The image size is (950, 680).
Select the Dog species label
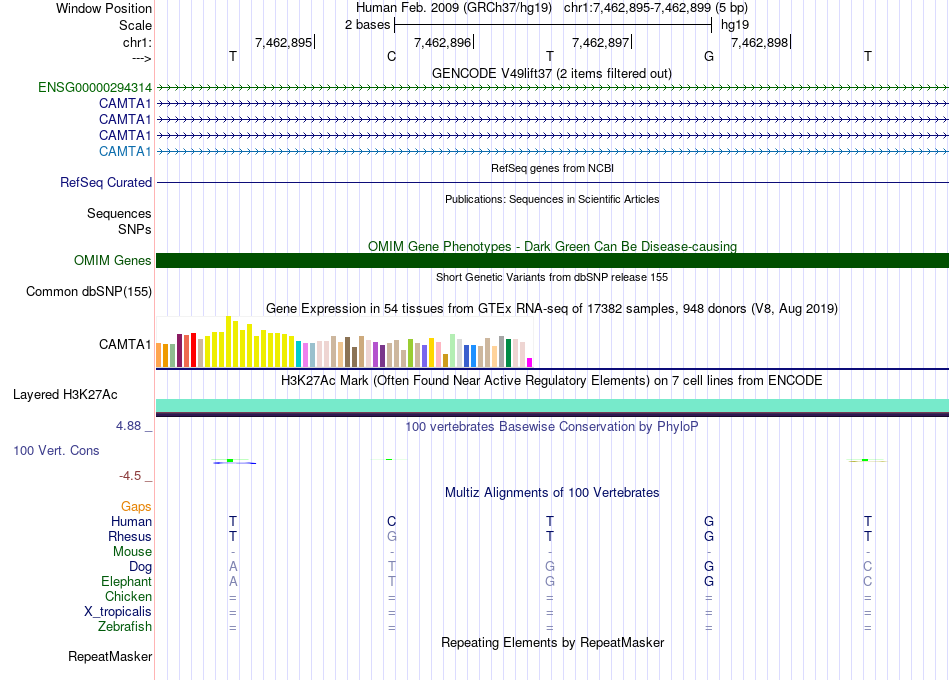pyautogui.click(x=141, y=567)
